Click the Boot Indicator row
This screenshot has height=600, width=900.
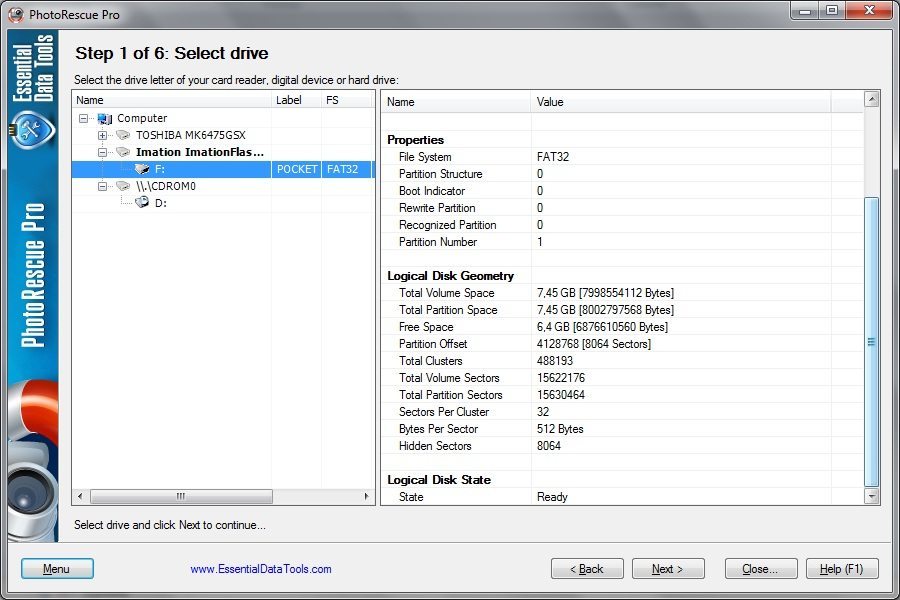coord(622,191)
